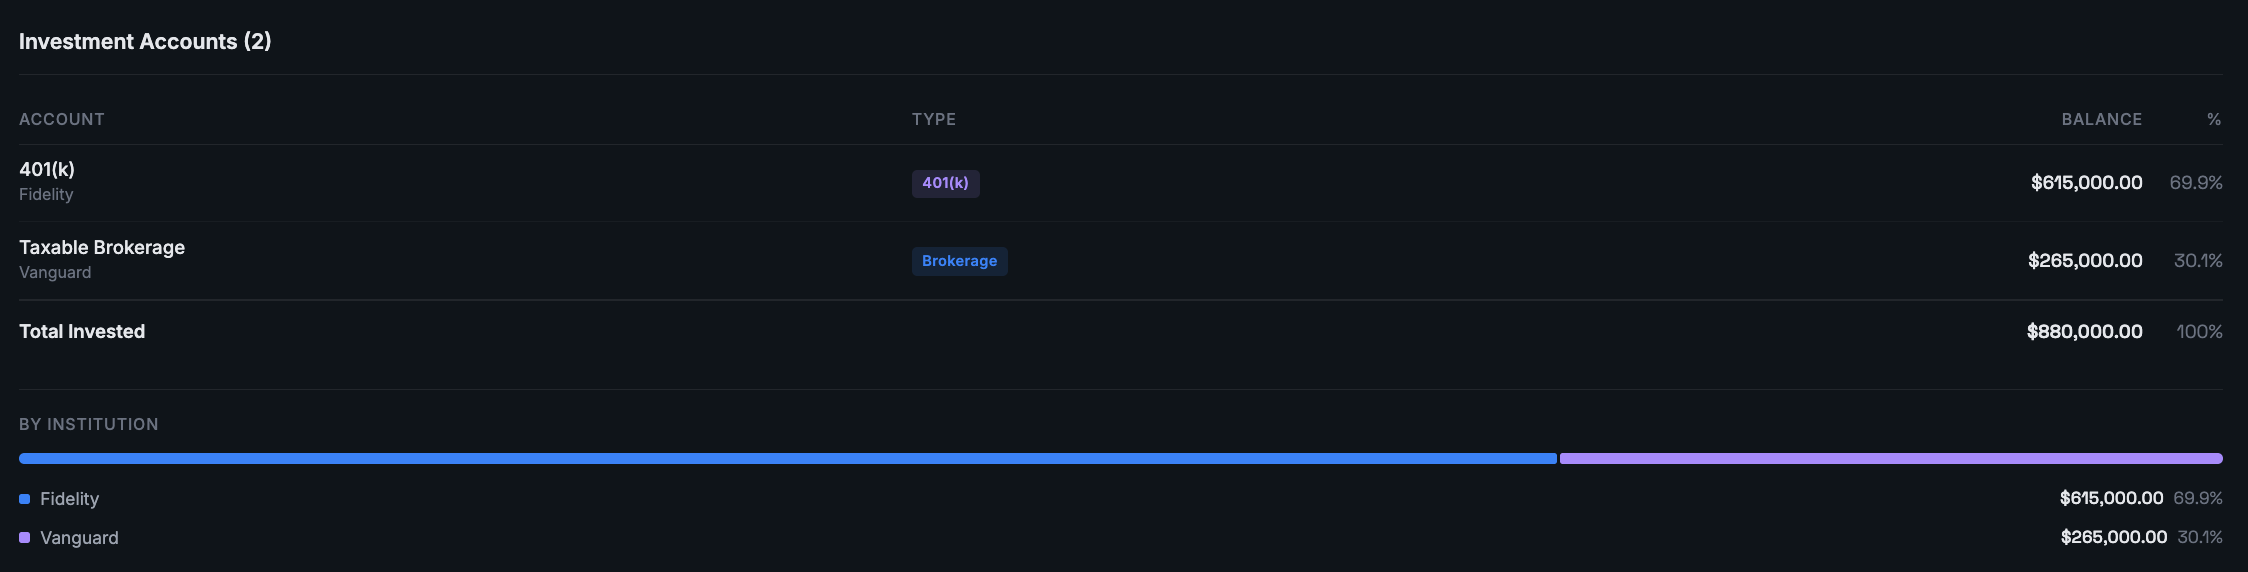Click the purple Vanguard legend swatch
The height and width of the screenshot is (572, 2248).
point(25,538)
